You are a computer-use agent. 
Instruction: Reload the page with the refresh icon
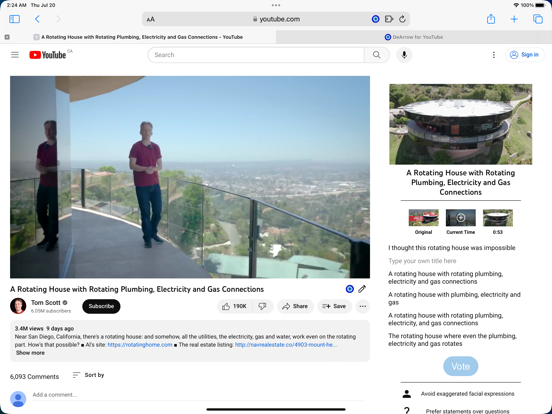pyautogui.click(x=402, y=19)
